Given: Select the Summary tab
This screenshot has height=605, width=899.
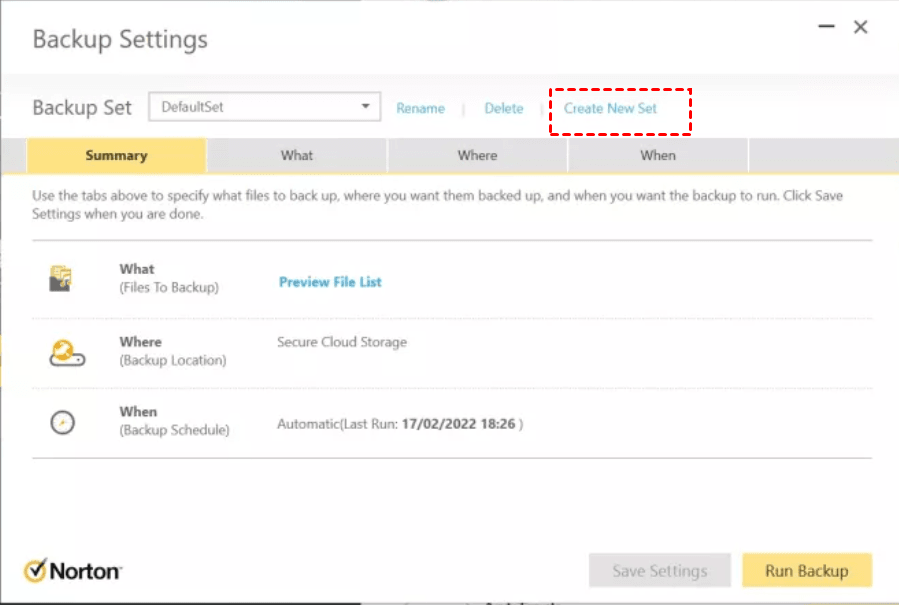Looking at the screenshot, I should pos(116,155).
